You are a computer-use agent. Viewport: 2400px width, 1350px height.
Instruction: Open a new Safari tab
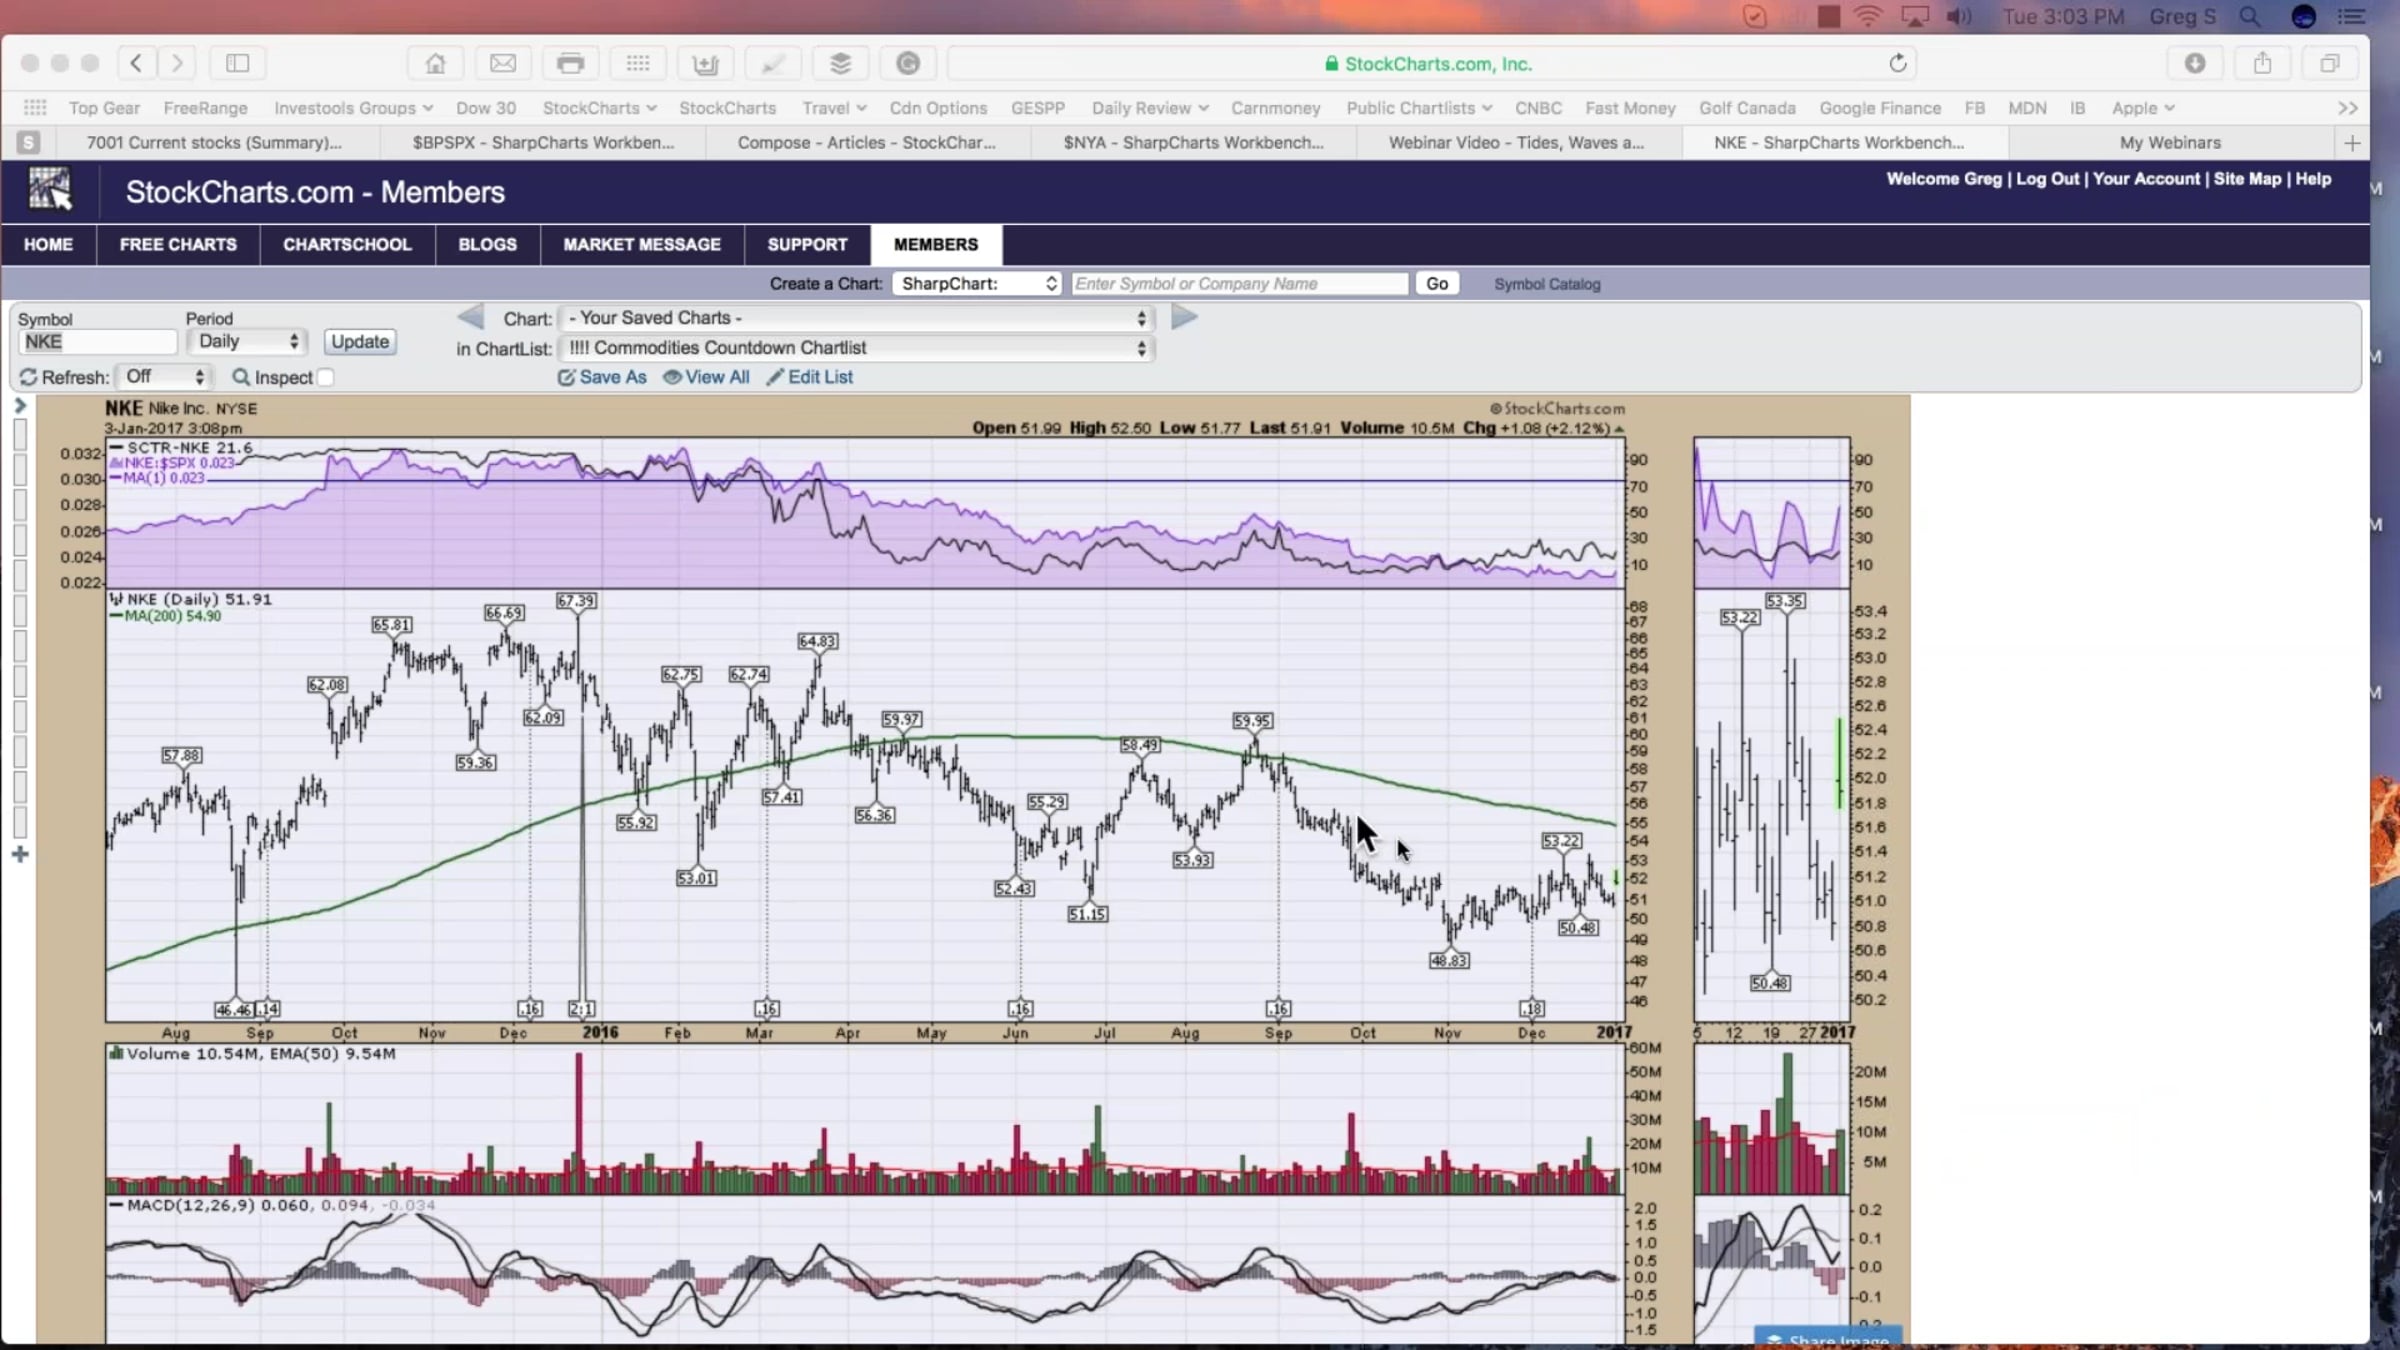coord(2352,143)
